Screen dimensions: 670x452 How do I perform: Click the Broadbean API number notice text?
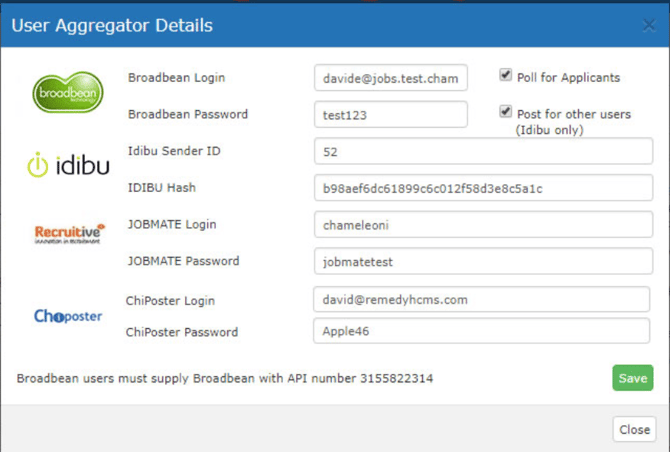click(x=225, y=379)
